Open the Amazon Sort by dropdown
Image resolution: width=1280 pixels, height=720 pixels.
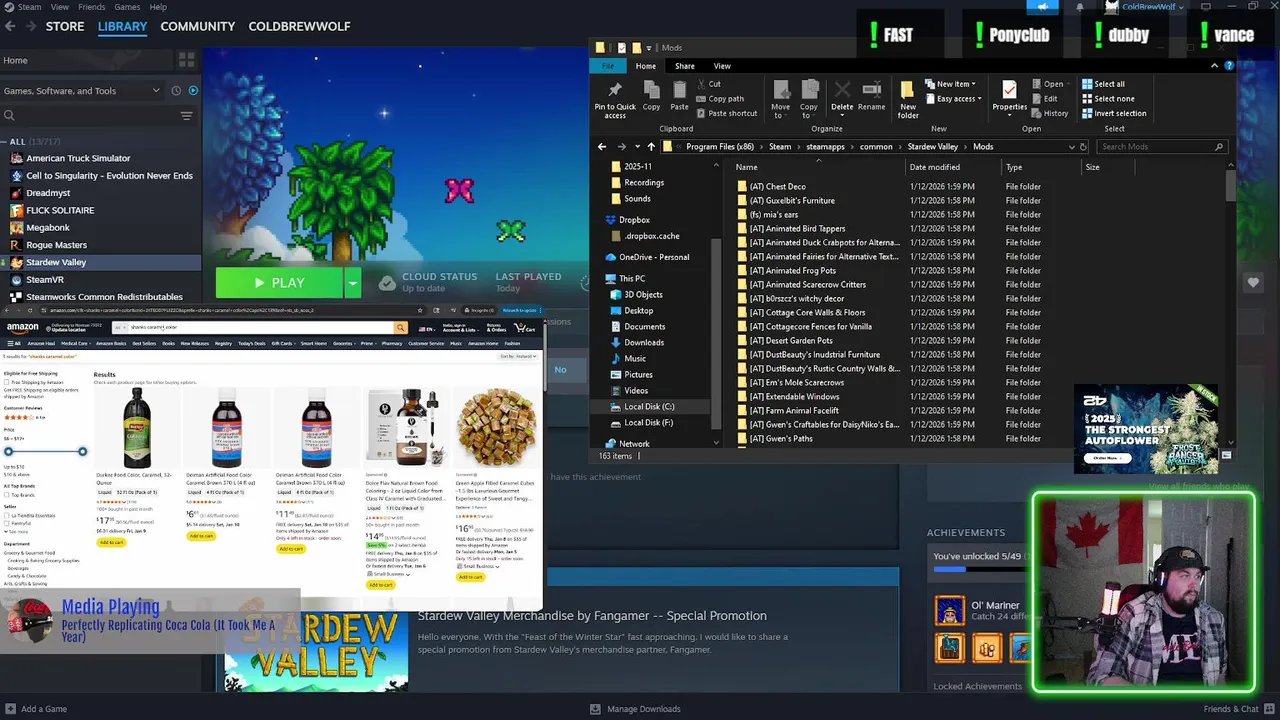pos(520,356)
